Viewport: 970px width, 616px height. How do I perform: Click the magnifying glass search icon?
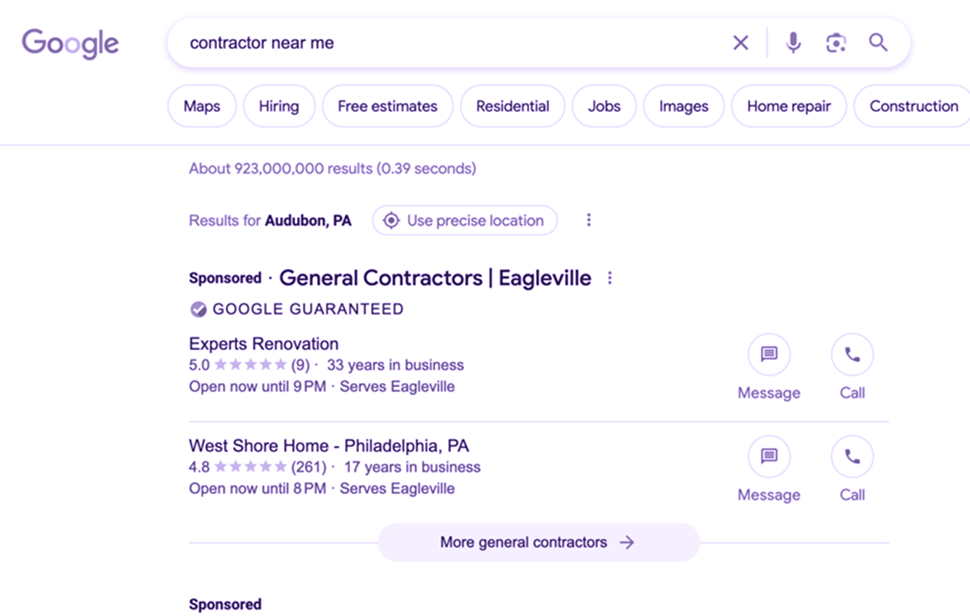click(x=878, y=43)
